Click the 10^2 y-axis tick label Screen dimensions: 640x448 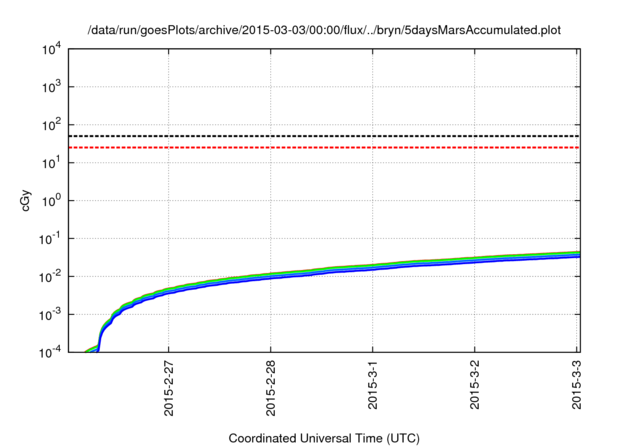pos(51,126)
